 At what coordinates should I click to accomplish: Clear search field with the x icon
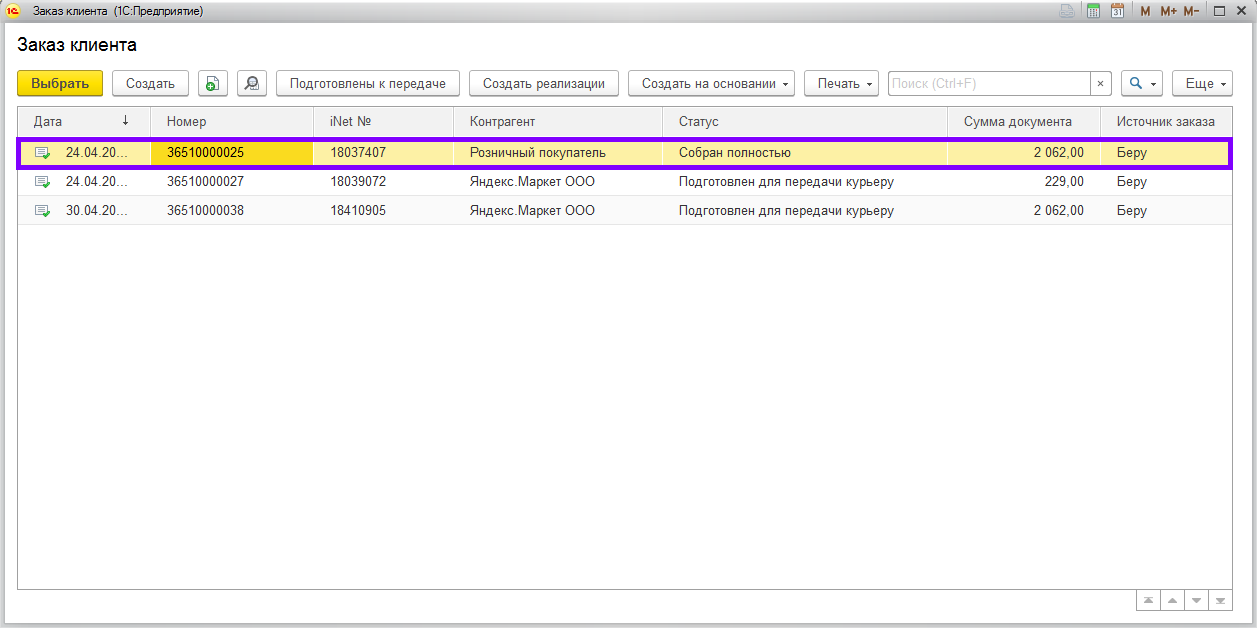[1101, 84]
